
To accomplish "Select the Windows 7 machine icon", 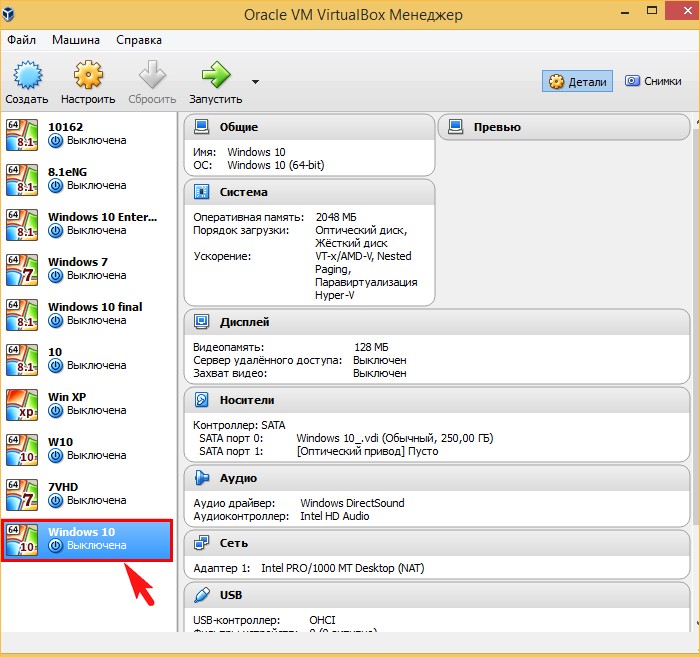I will point(22,270).
